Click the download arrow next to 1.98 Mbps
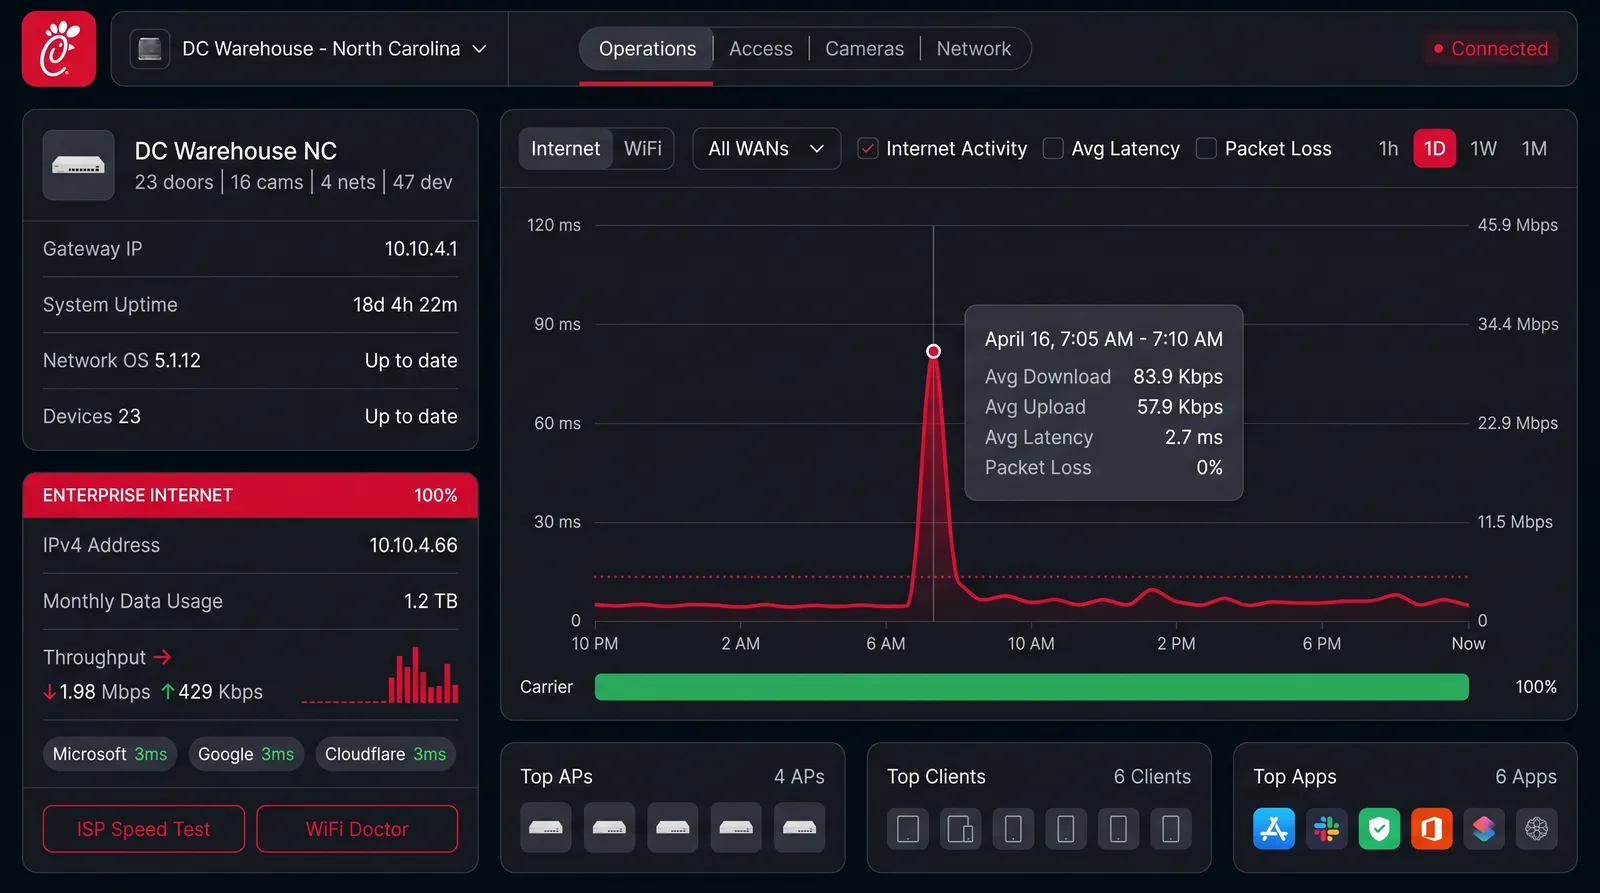 point(49,692)
